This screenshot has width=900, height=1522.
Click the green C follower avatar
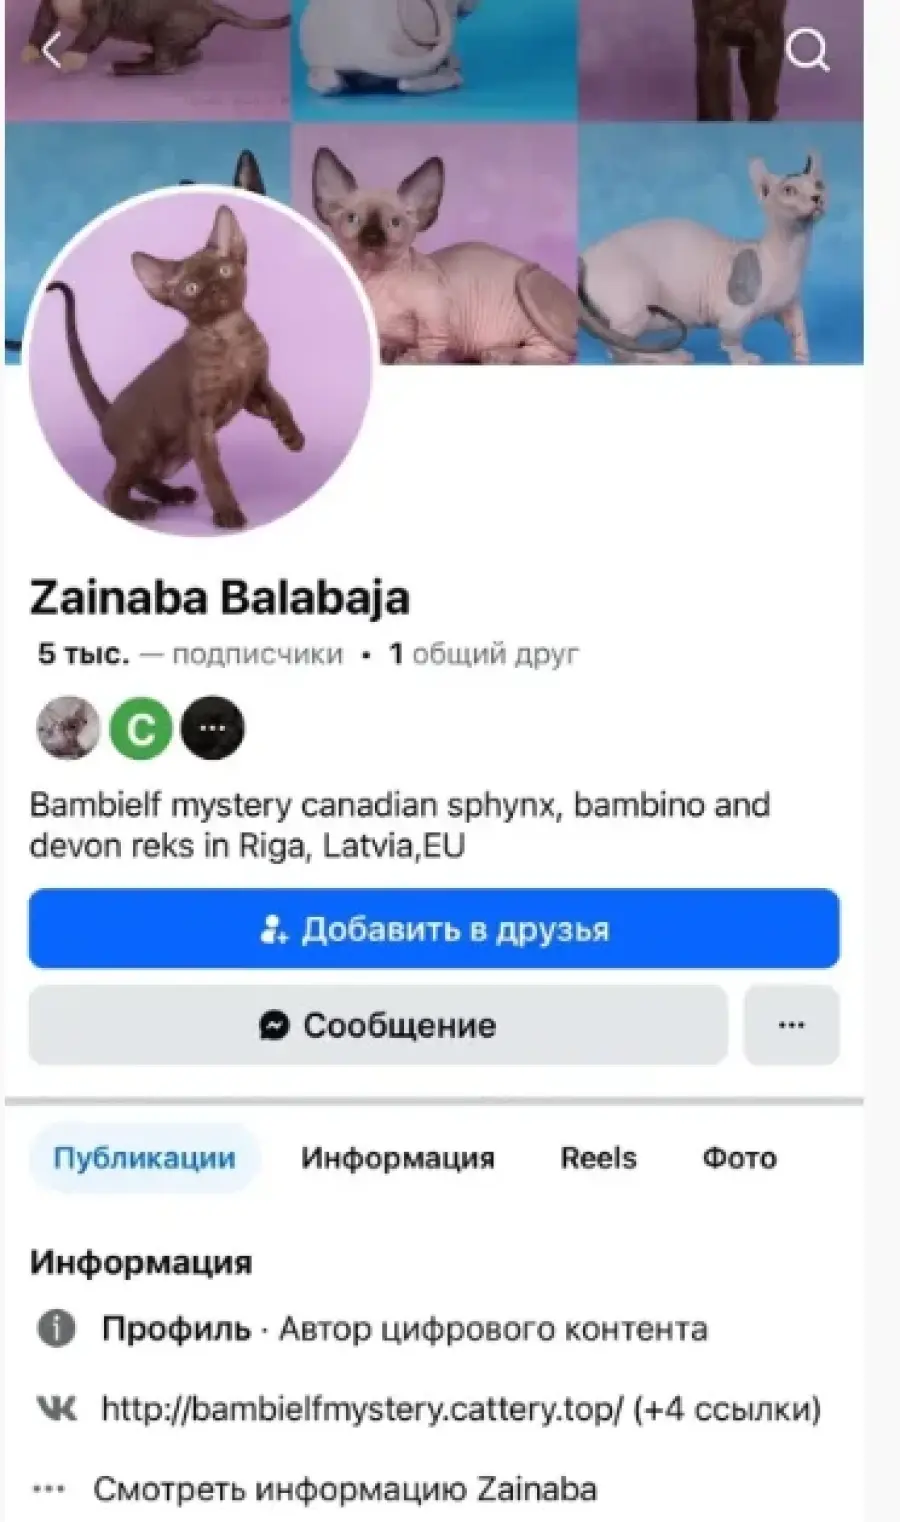click(141, 728)
